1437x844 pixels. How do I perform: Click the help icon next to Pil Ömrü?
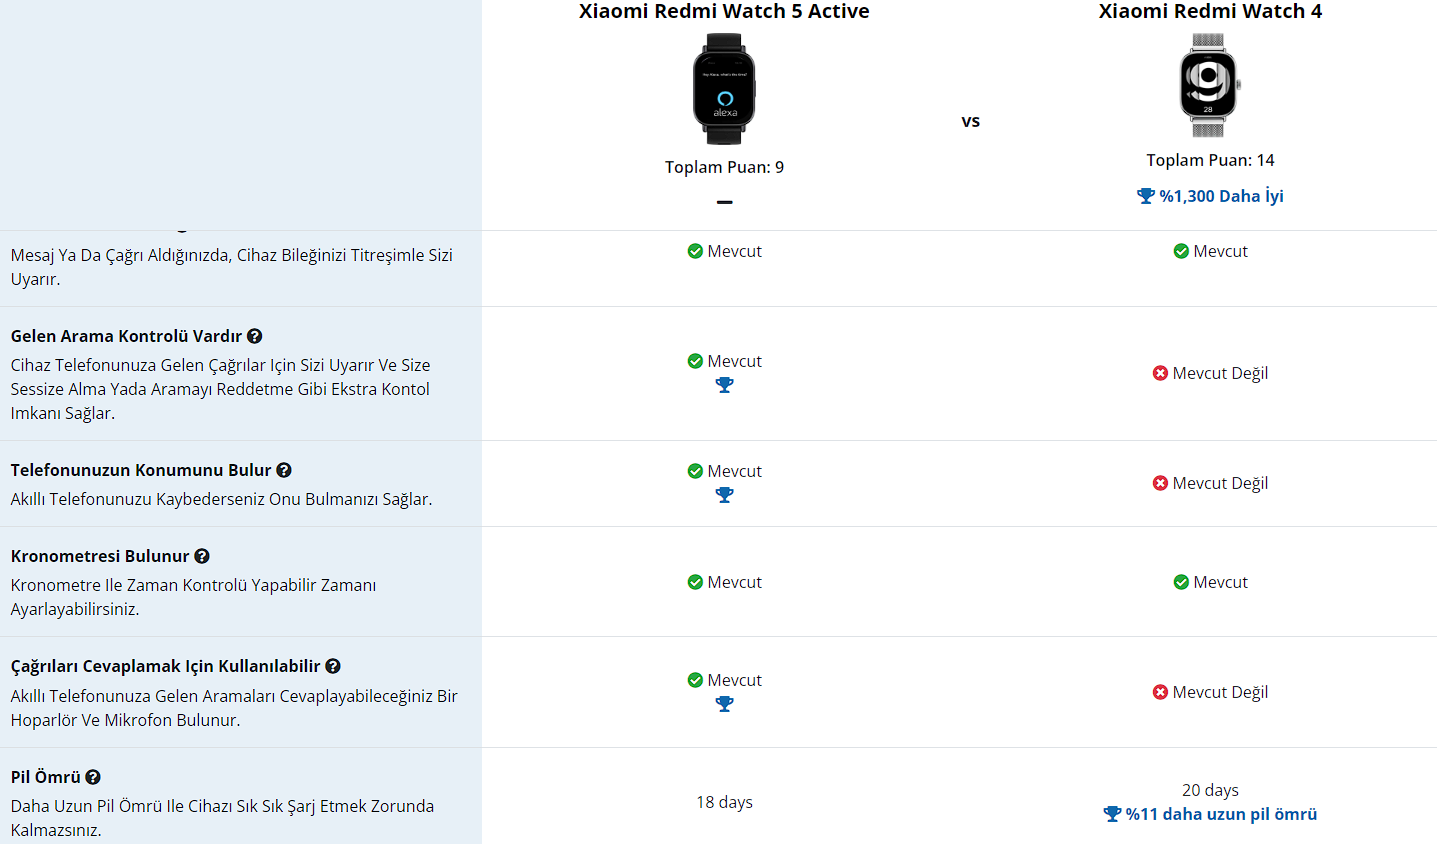pos(93,777)
